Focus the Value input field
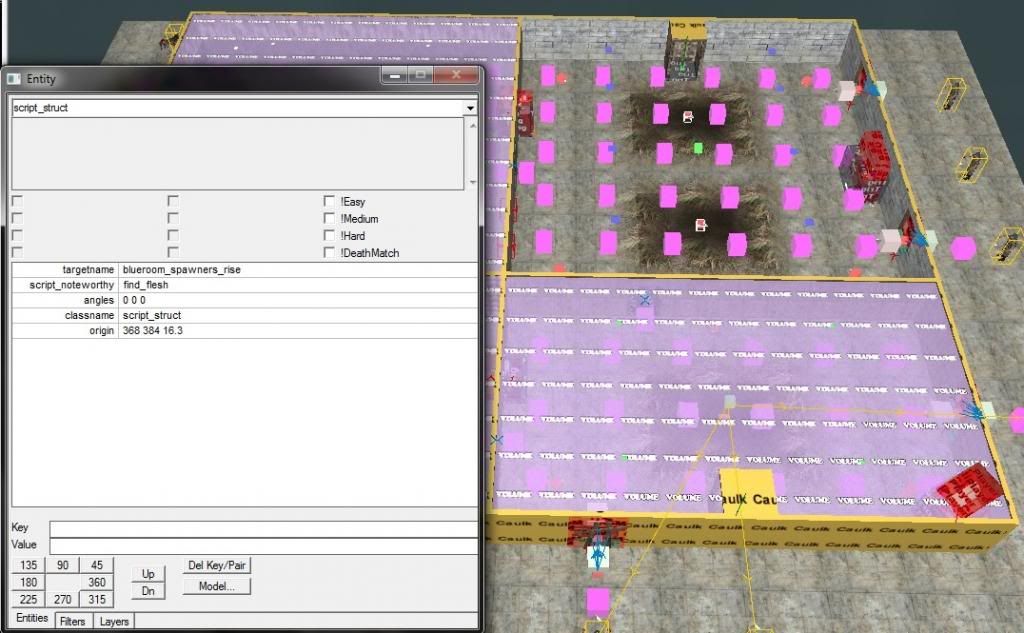This screenshot has height=633, width=1024. coord(264,545)
